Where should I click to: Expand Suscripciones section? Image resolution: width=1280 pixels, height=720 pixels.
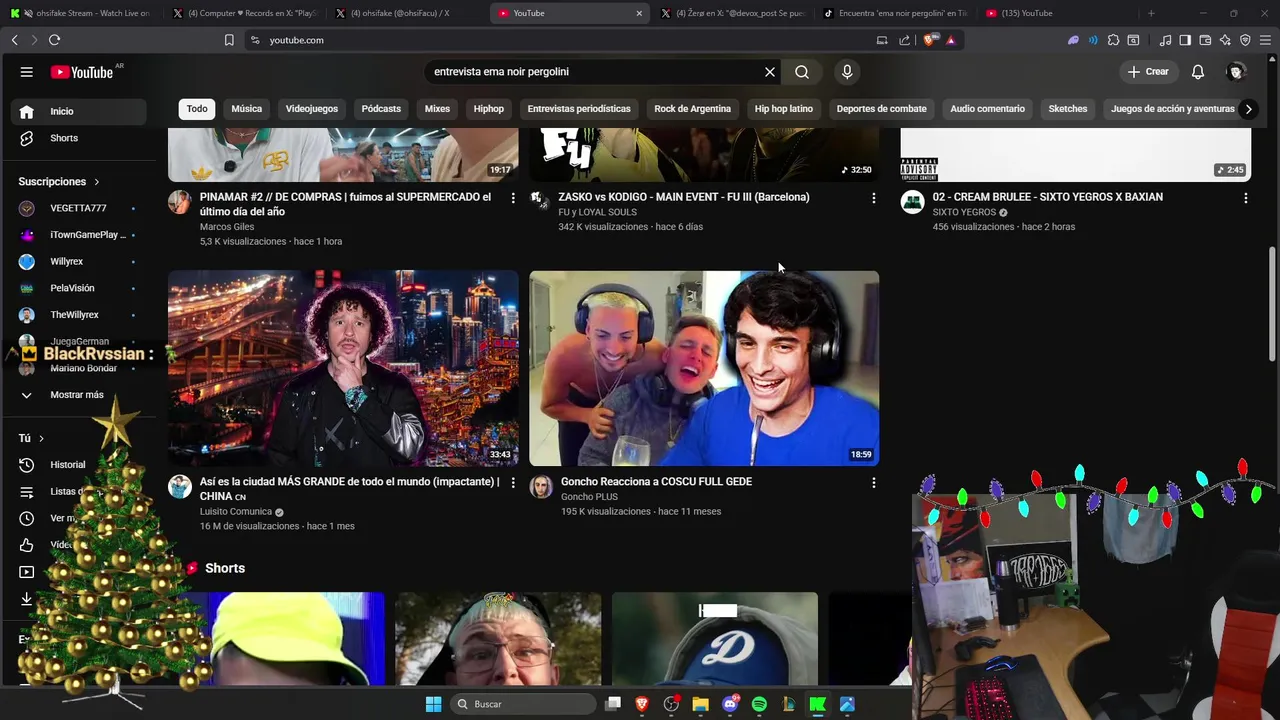(x=59, y=182)
